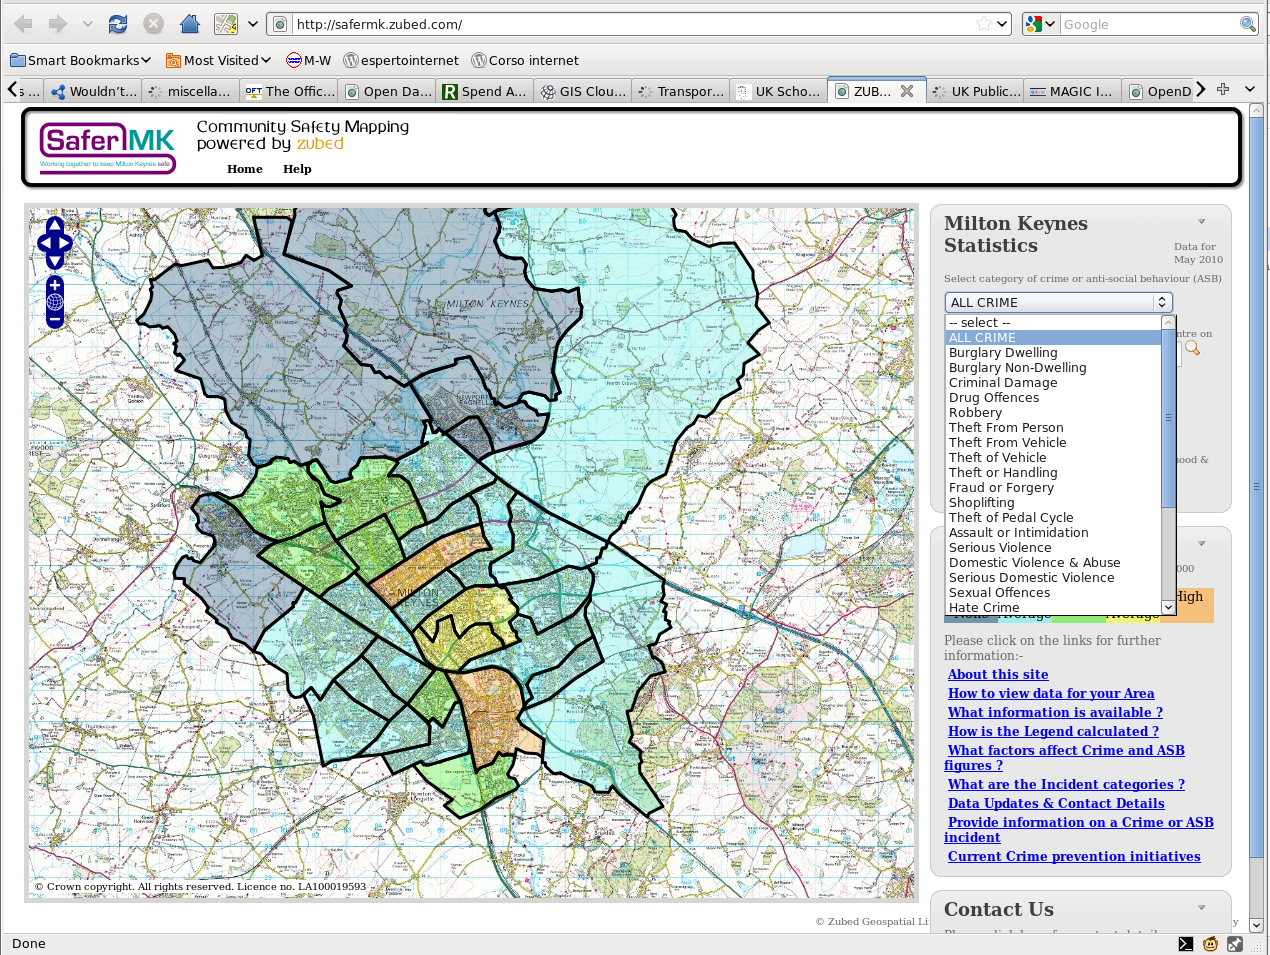The width and height of the screenshot is (1270, 955).
Task: Switch to the UK Scho... tab
Action: (779, 91)
